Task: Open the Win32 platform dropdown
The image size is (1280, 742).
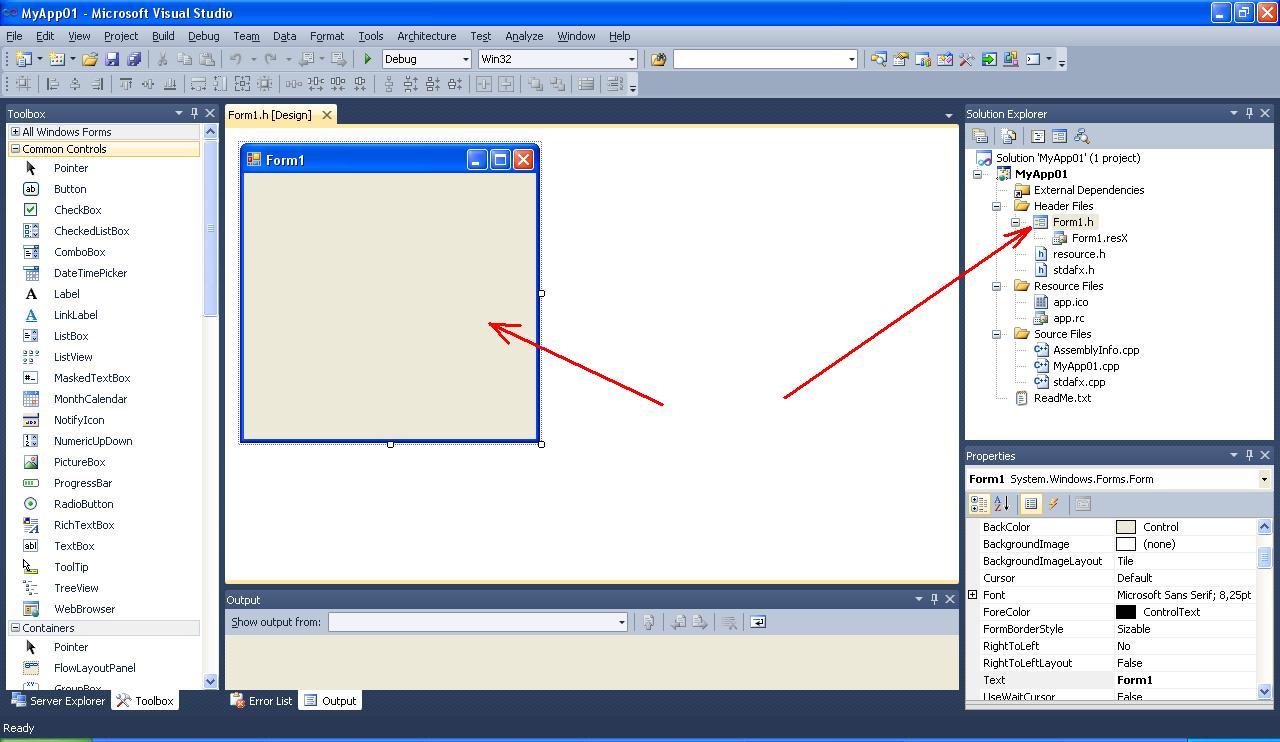Action: pyautogui.click(x=631, y=59)
